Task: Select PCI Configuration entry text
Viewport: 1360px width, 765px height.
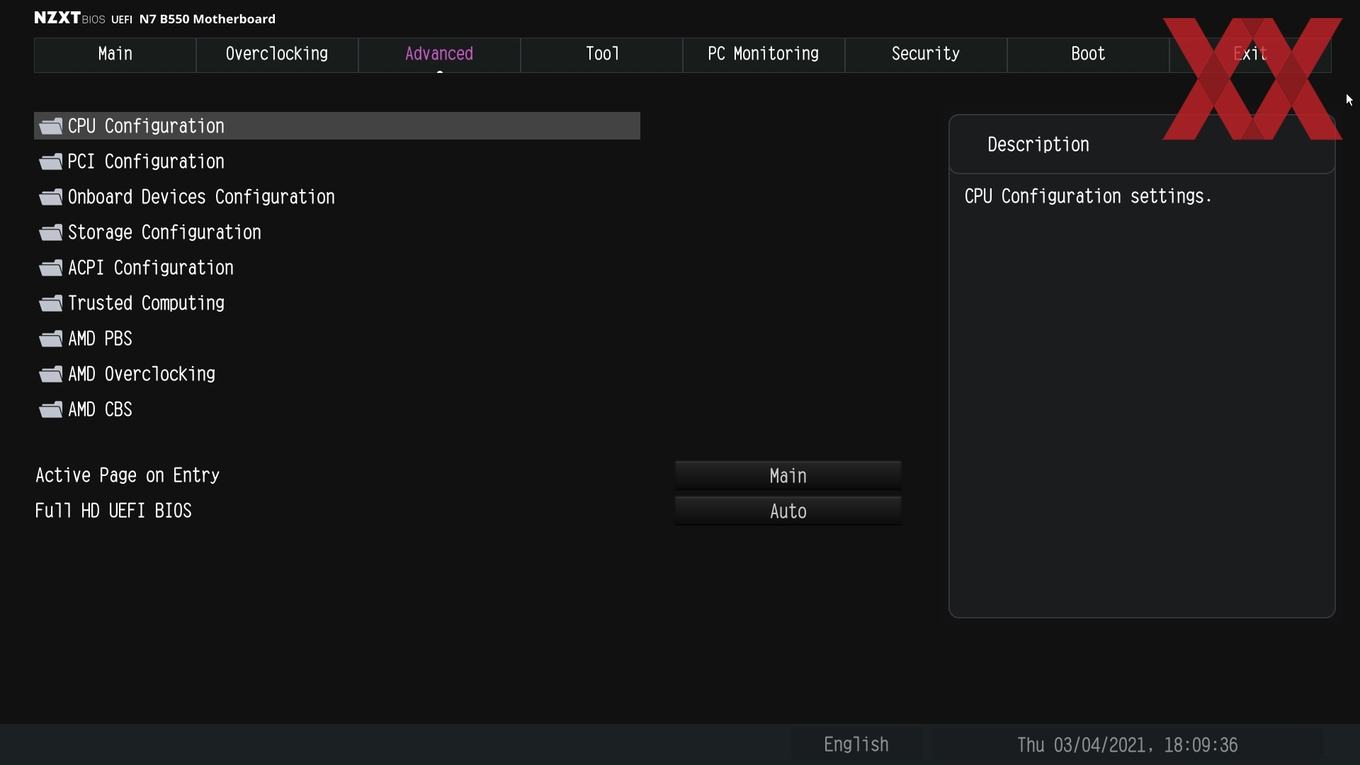Action: (x=146, y=161)
